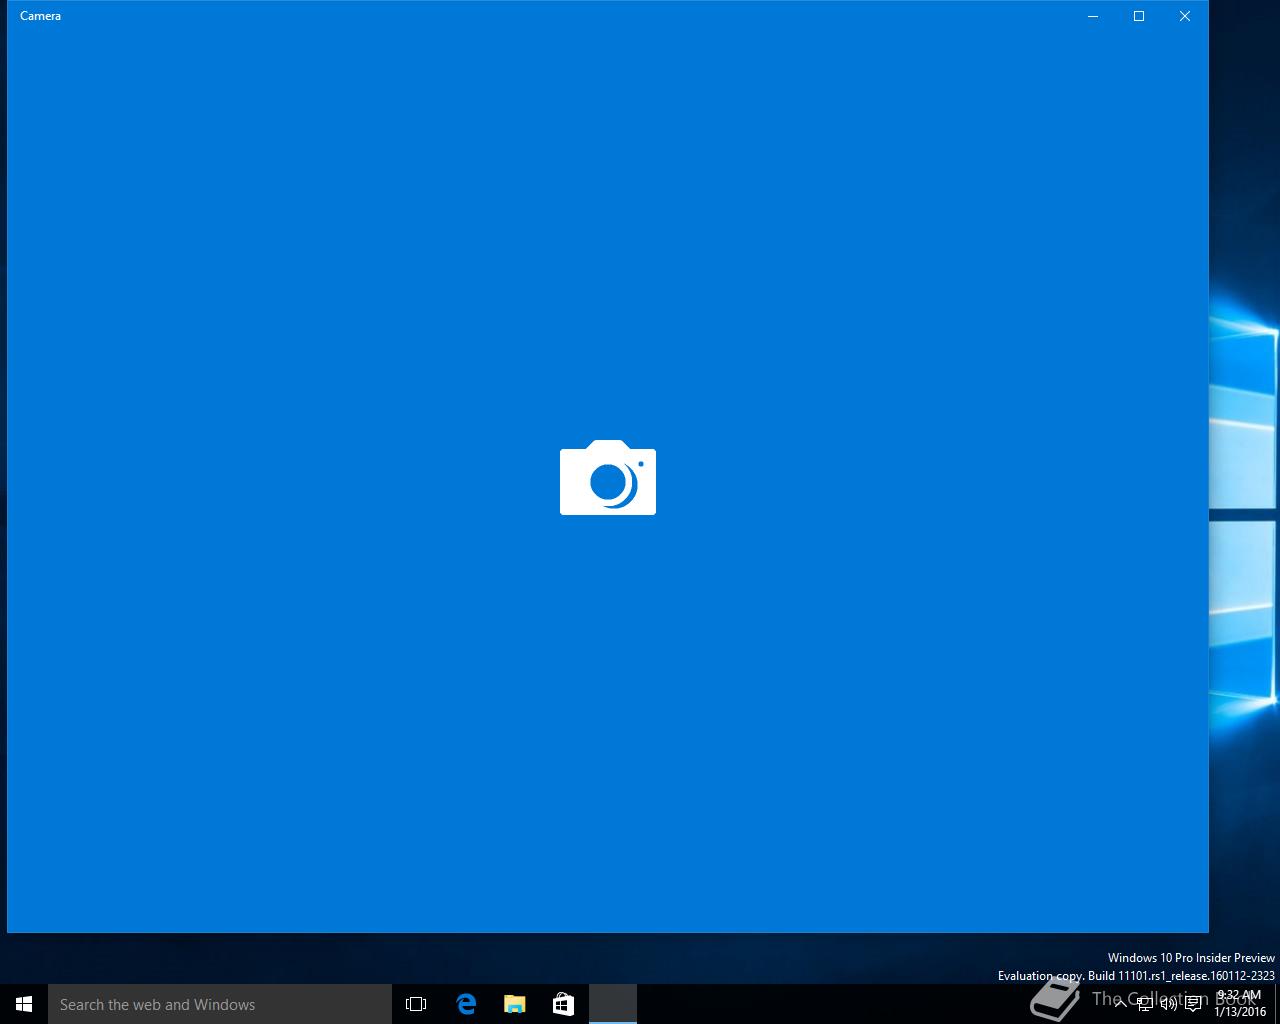Open Task View from the taskbar

pos(416,1004)
